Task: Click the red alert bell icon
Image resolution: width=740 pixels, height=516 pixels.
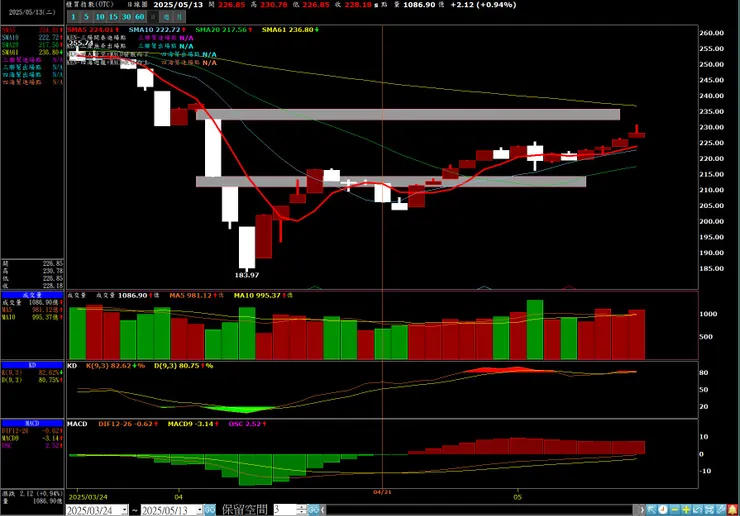Action: click(x=733, y=510)
